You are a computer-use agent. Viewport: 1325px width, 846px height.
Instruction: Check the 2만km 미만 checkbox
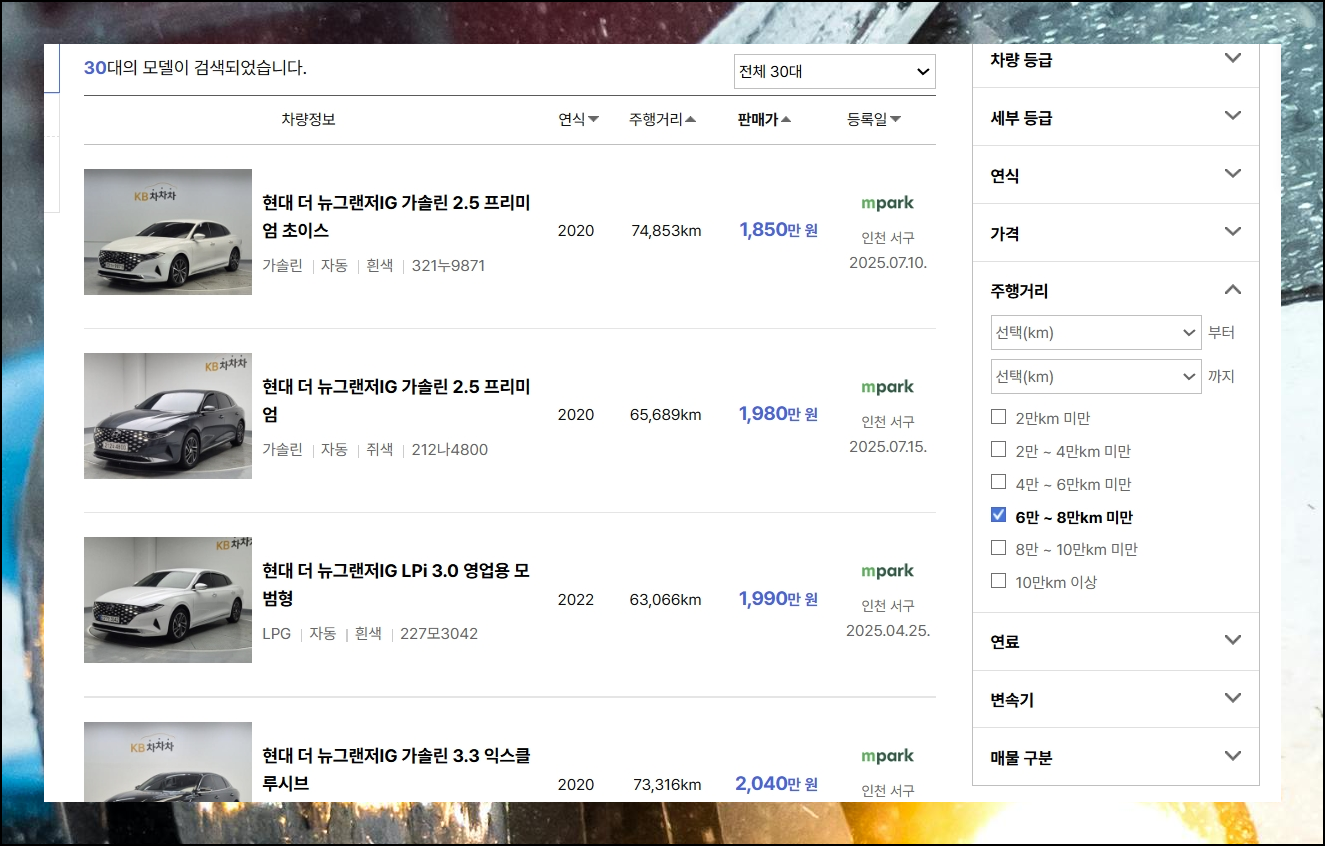(998, 417)
